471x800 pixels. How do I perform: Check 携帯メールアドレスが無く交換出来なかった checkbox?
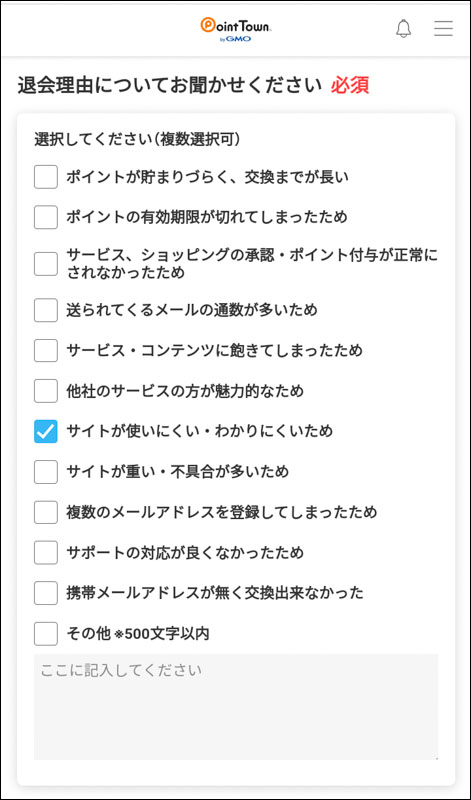[x=46, y=593]
